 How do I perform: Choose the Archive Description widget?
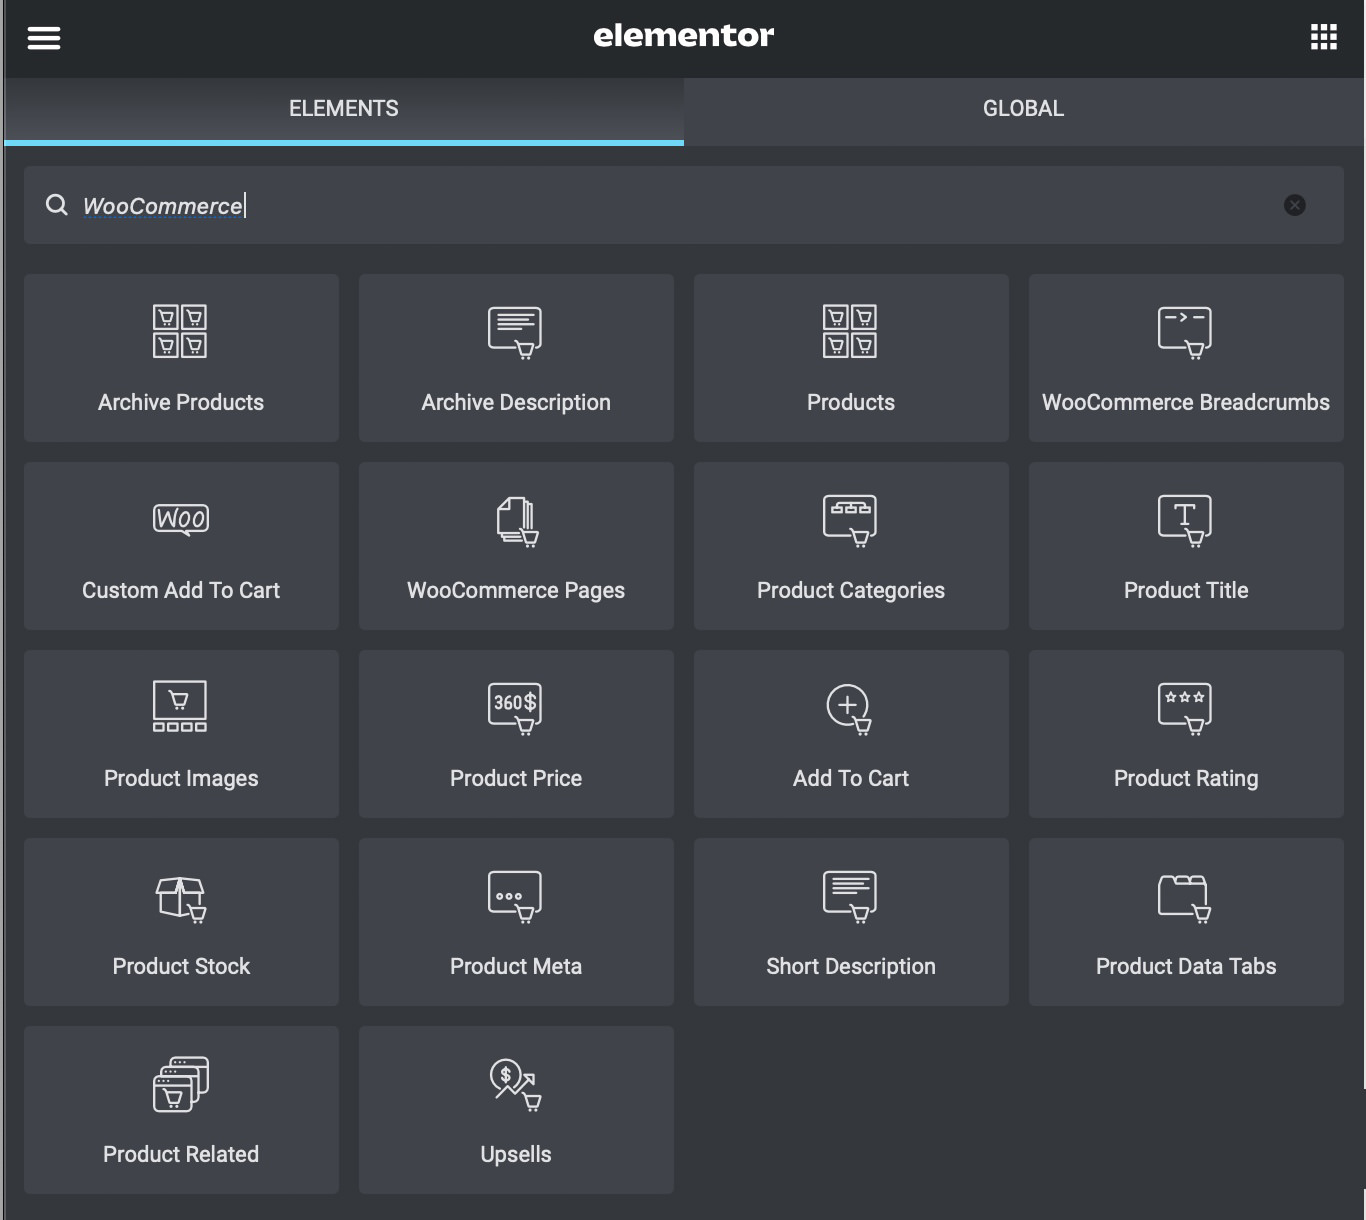516,358
